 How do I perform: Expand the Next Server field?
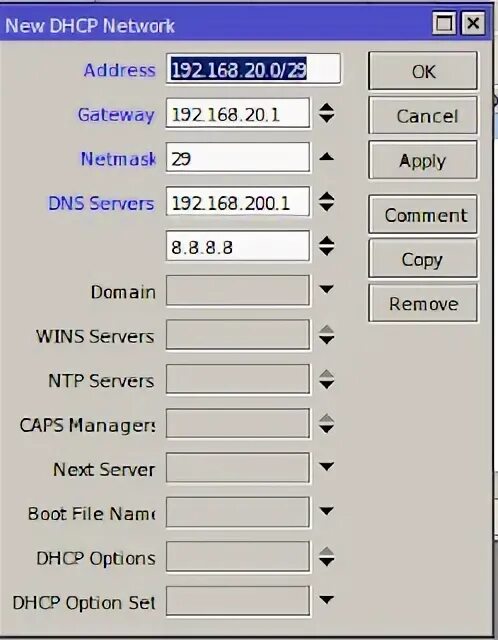[327, 467]
